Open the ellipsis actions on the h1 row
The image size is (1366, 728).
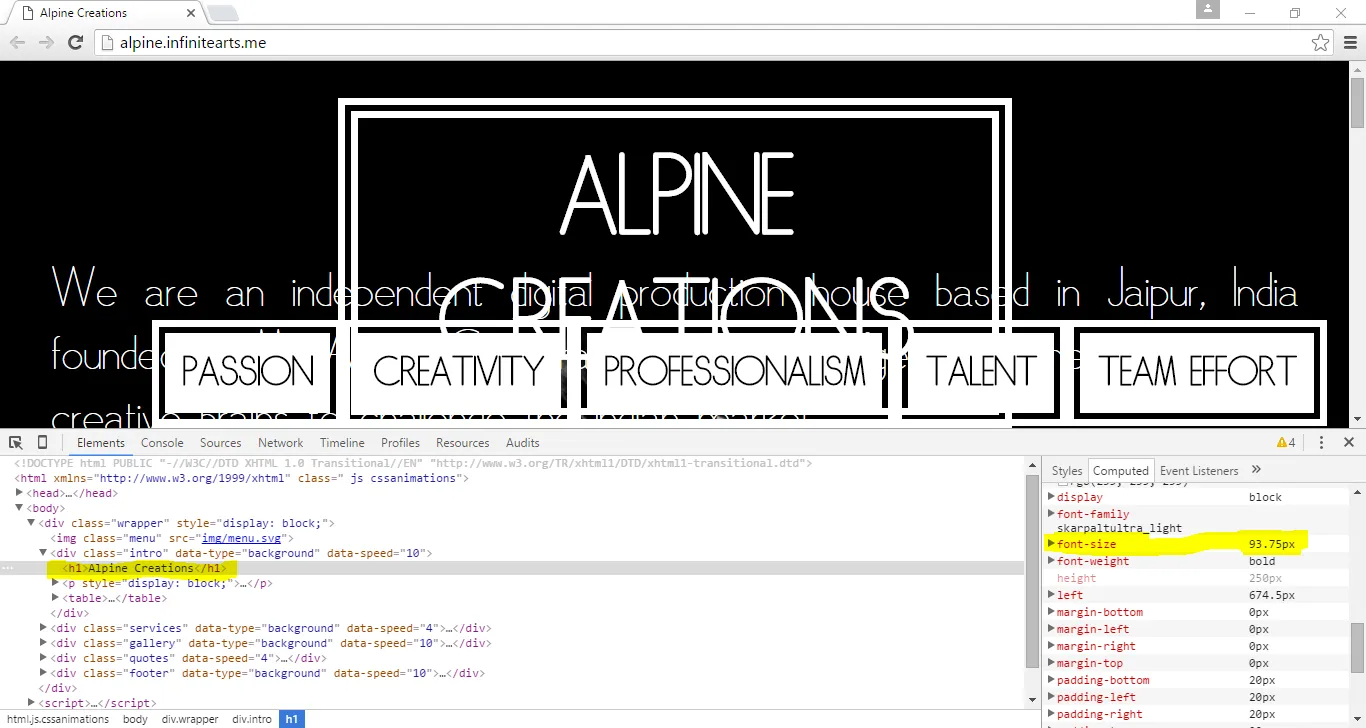tap(8, 568)
